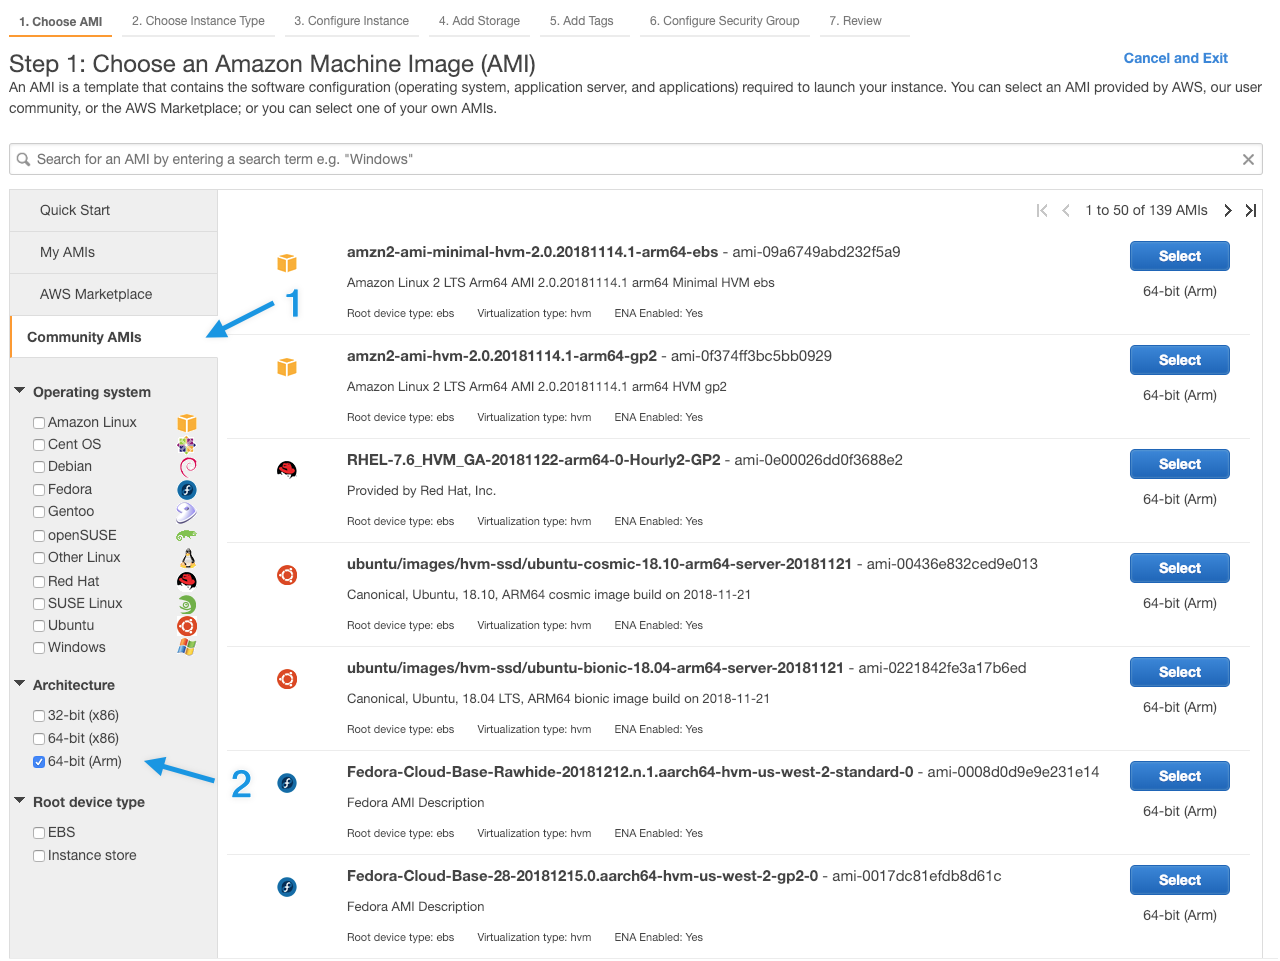The width and height of the screenshot is (1280, 961).
Task: Check the Instance store checkbox
Action: pyautogui.click(x=39, y=856)
